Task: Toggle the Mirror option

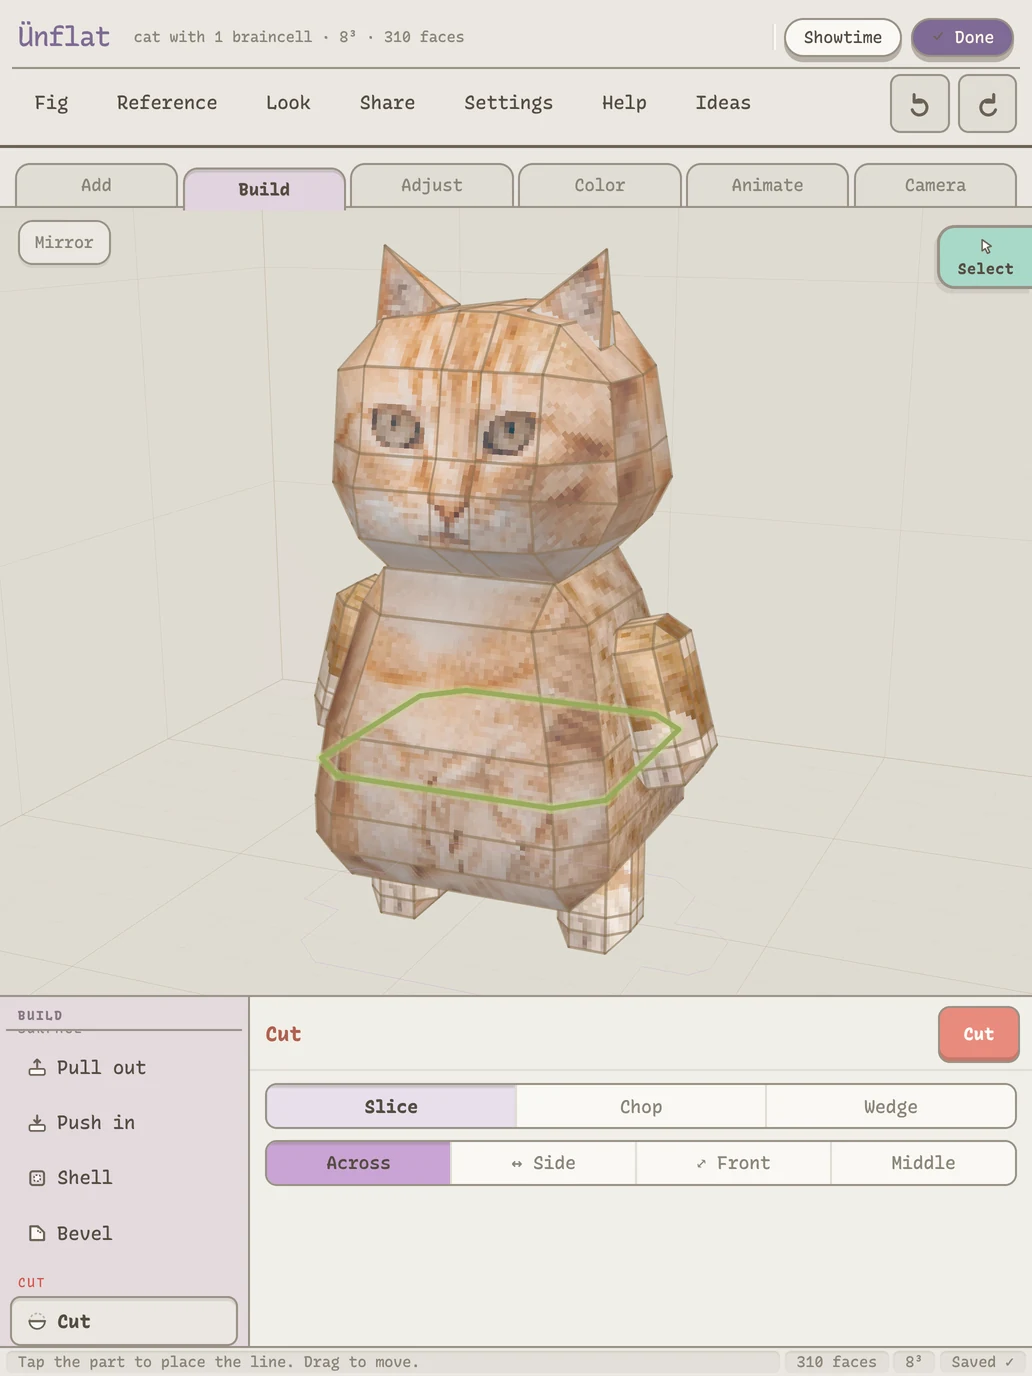Action: coord(64,243)
